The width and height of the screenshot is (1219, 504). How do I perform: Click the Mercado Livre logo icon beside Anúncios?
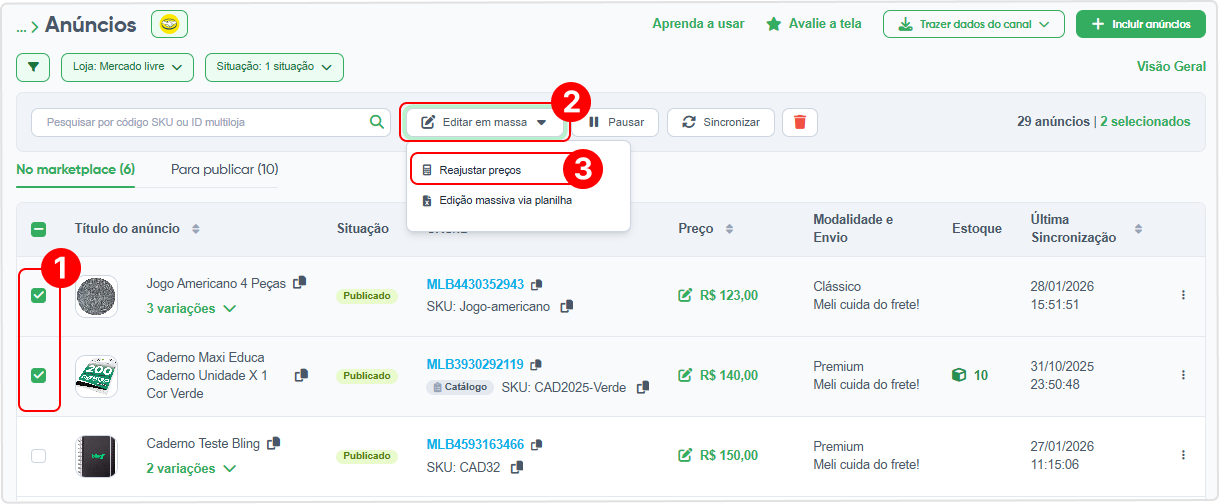(x=169, y=24)
